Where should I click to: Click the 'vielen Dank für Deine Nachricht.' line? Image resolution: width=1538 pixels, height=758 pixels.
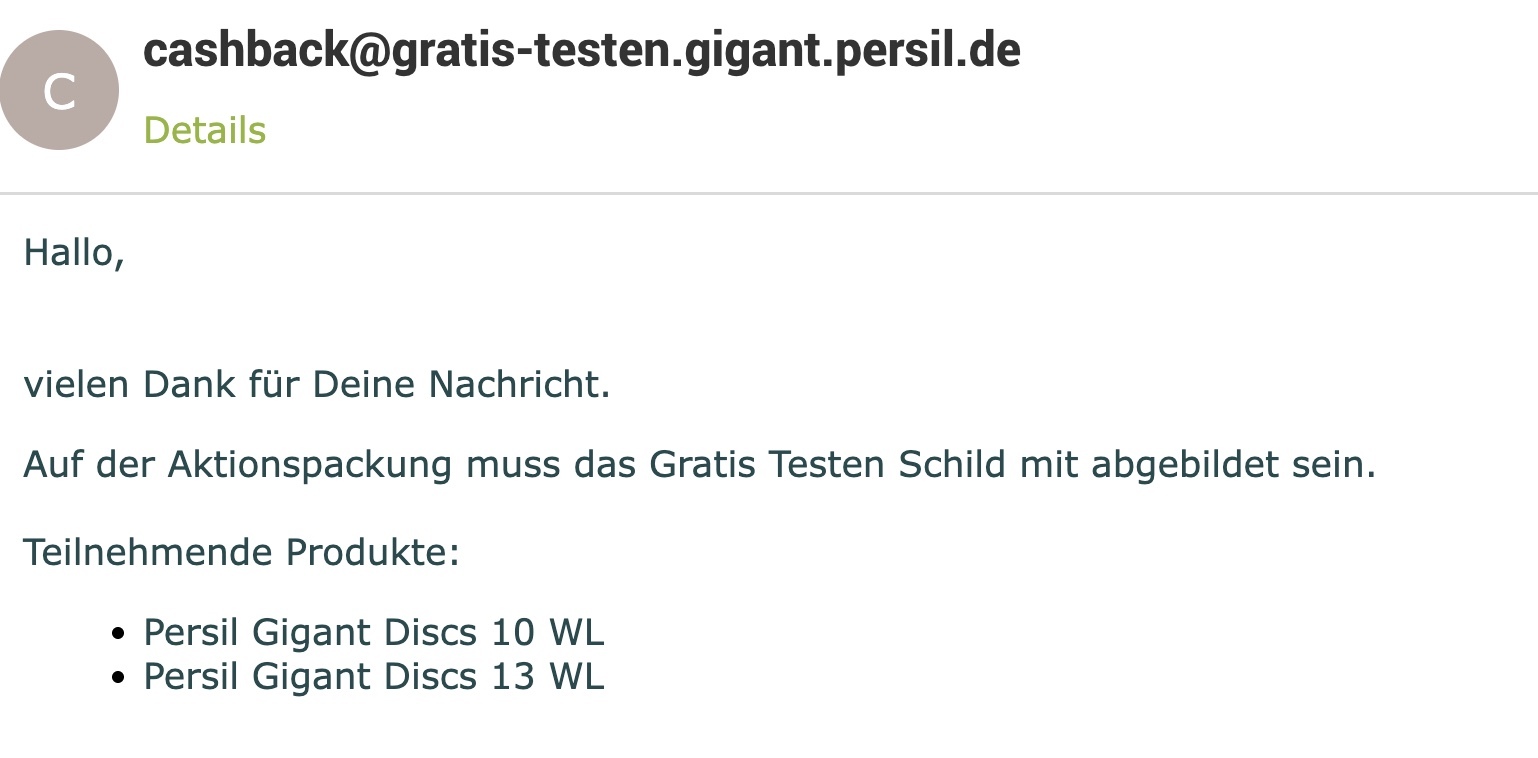click(317, 384)
